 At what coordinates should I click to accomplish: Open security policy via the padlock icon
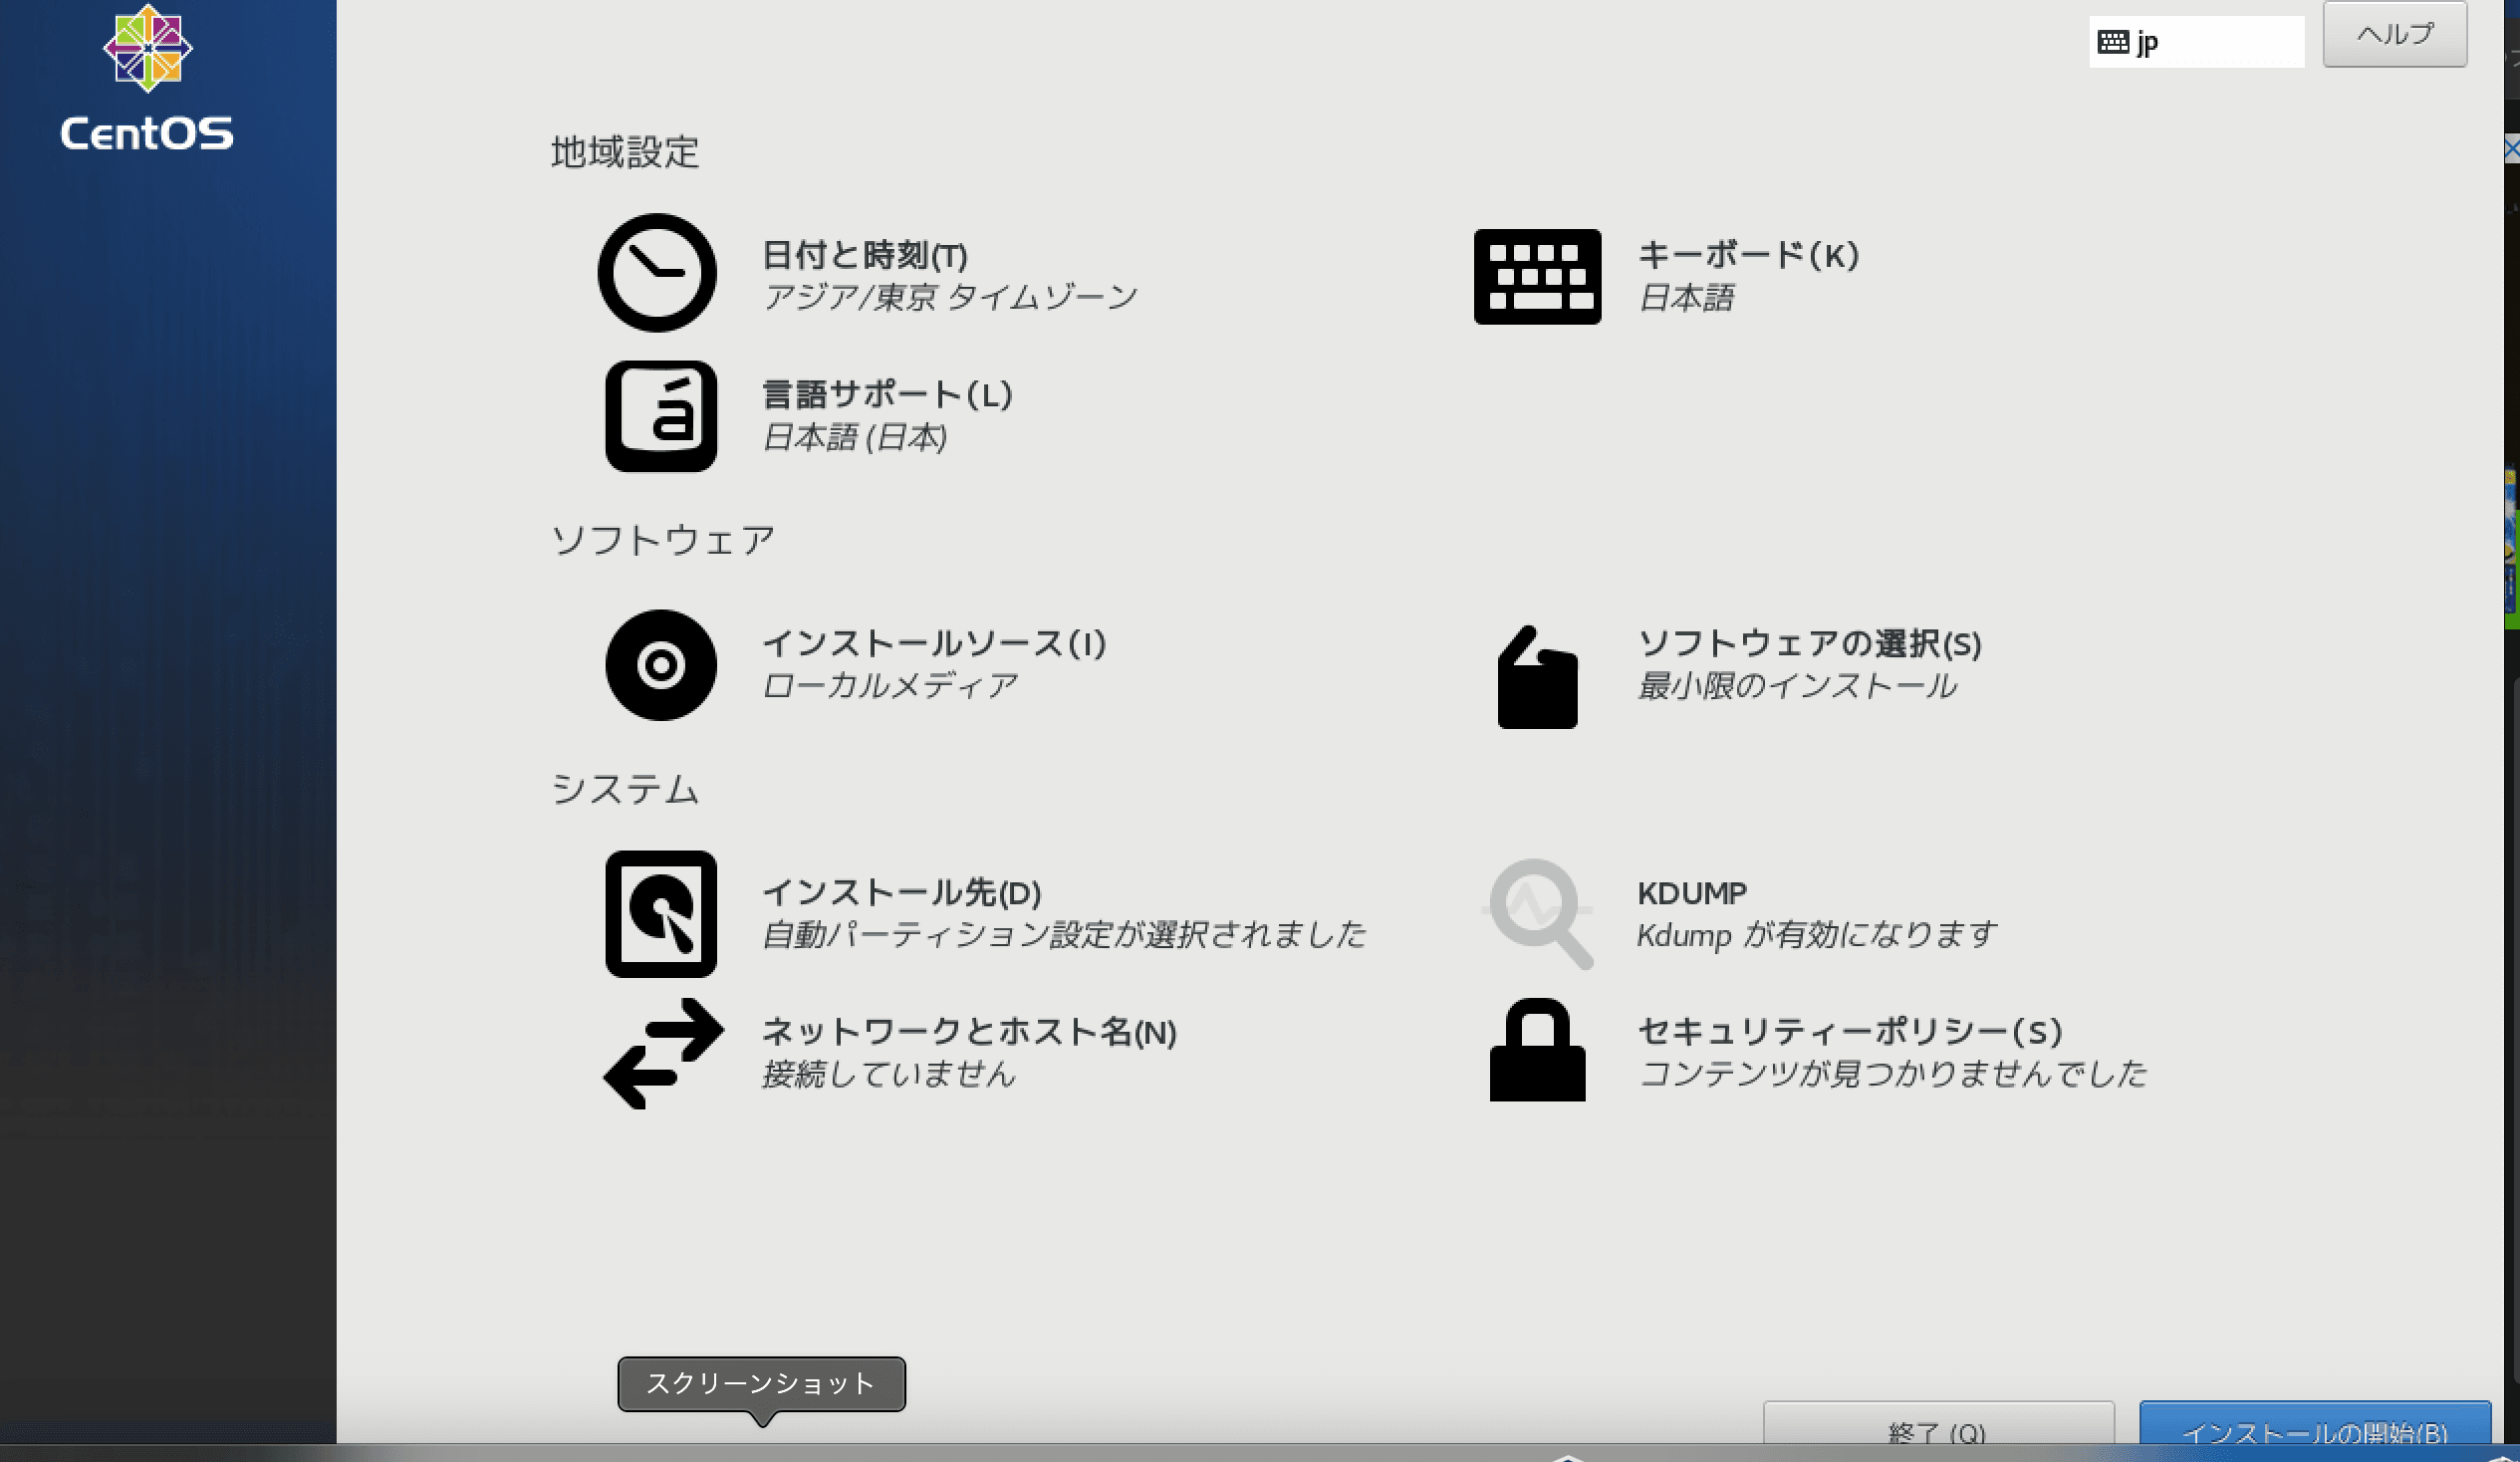(1537, 1051)
